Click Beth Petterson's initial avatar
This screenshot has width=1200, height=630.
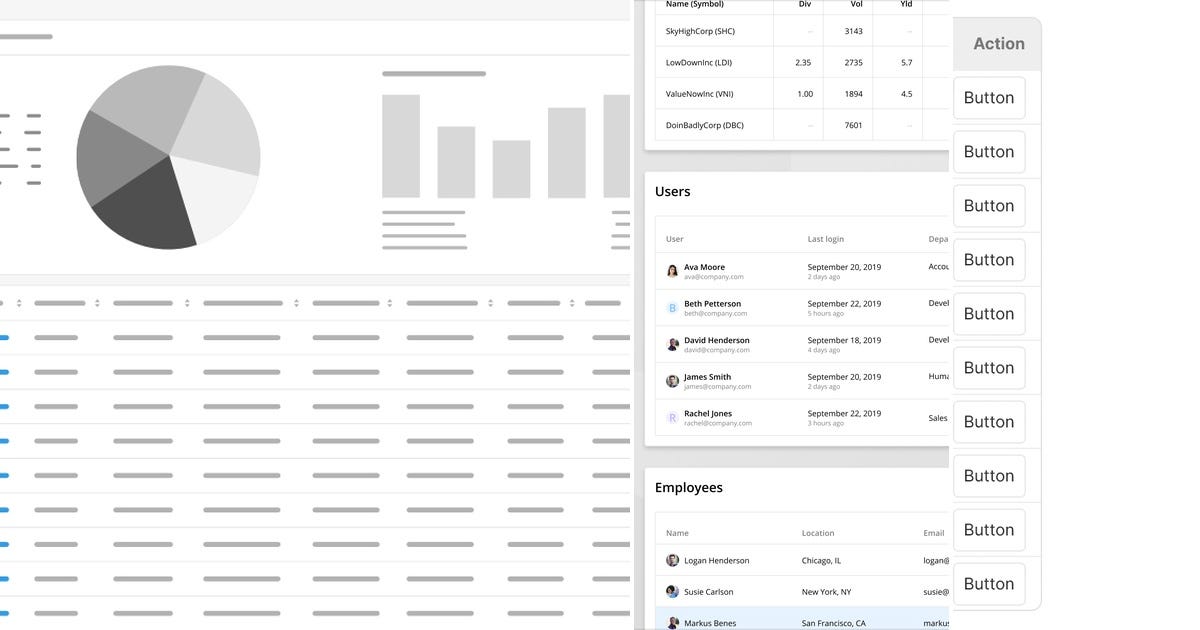click(x=671, y=307)
